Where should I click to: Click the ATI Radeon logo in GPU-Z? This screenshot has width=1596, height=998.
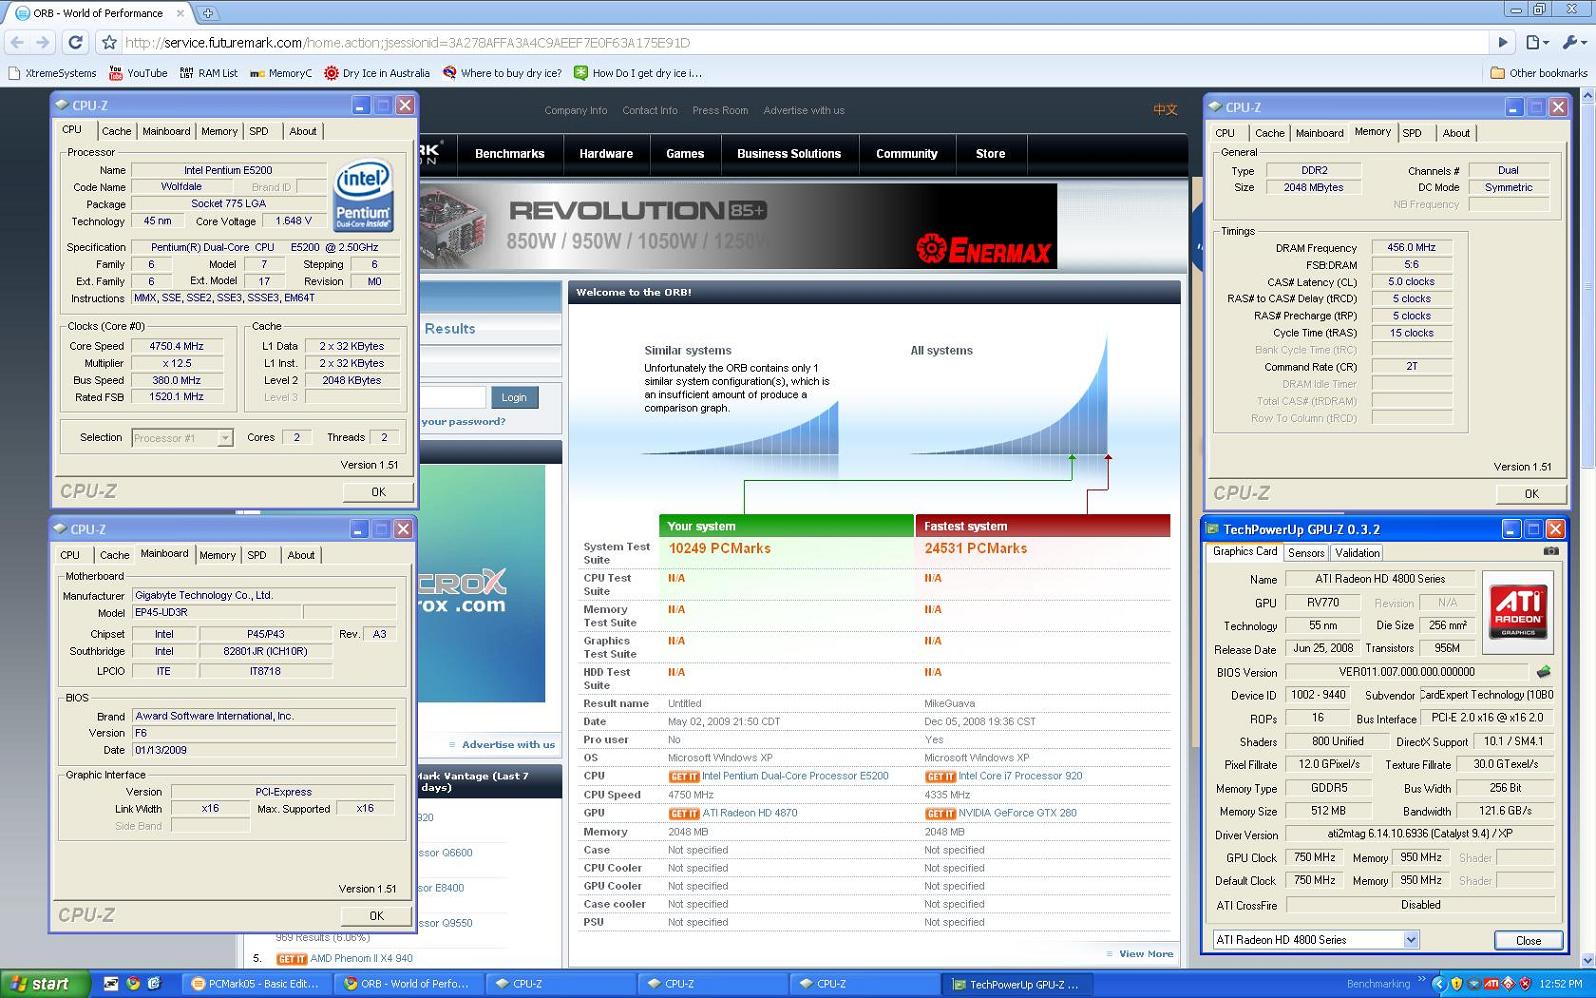tap(1518, 611)
